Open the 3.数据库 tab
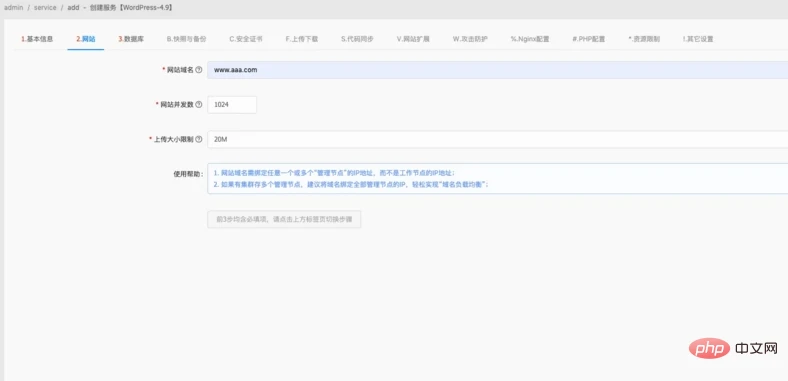 pos(131,39)
